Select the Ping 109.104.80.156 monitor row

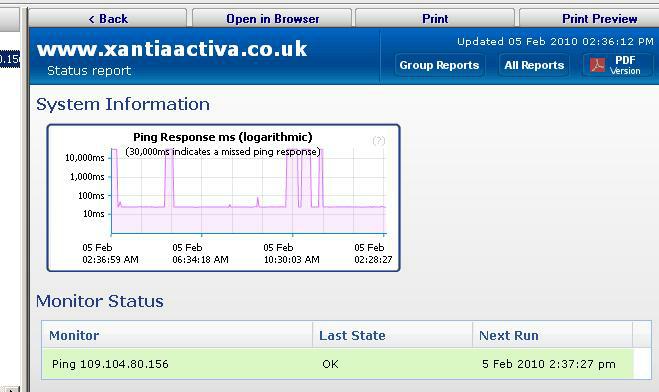pyautogui.click(x=337, y=364)
